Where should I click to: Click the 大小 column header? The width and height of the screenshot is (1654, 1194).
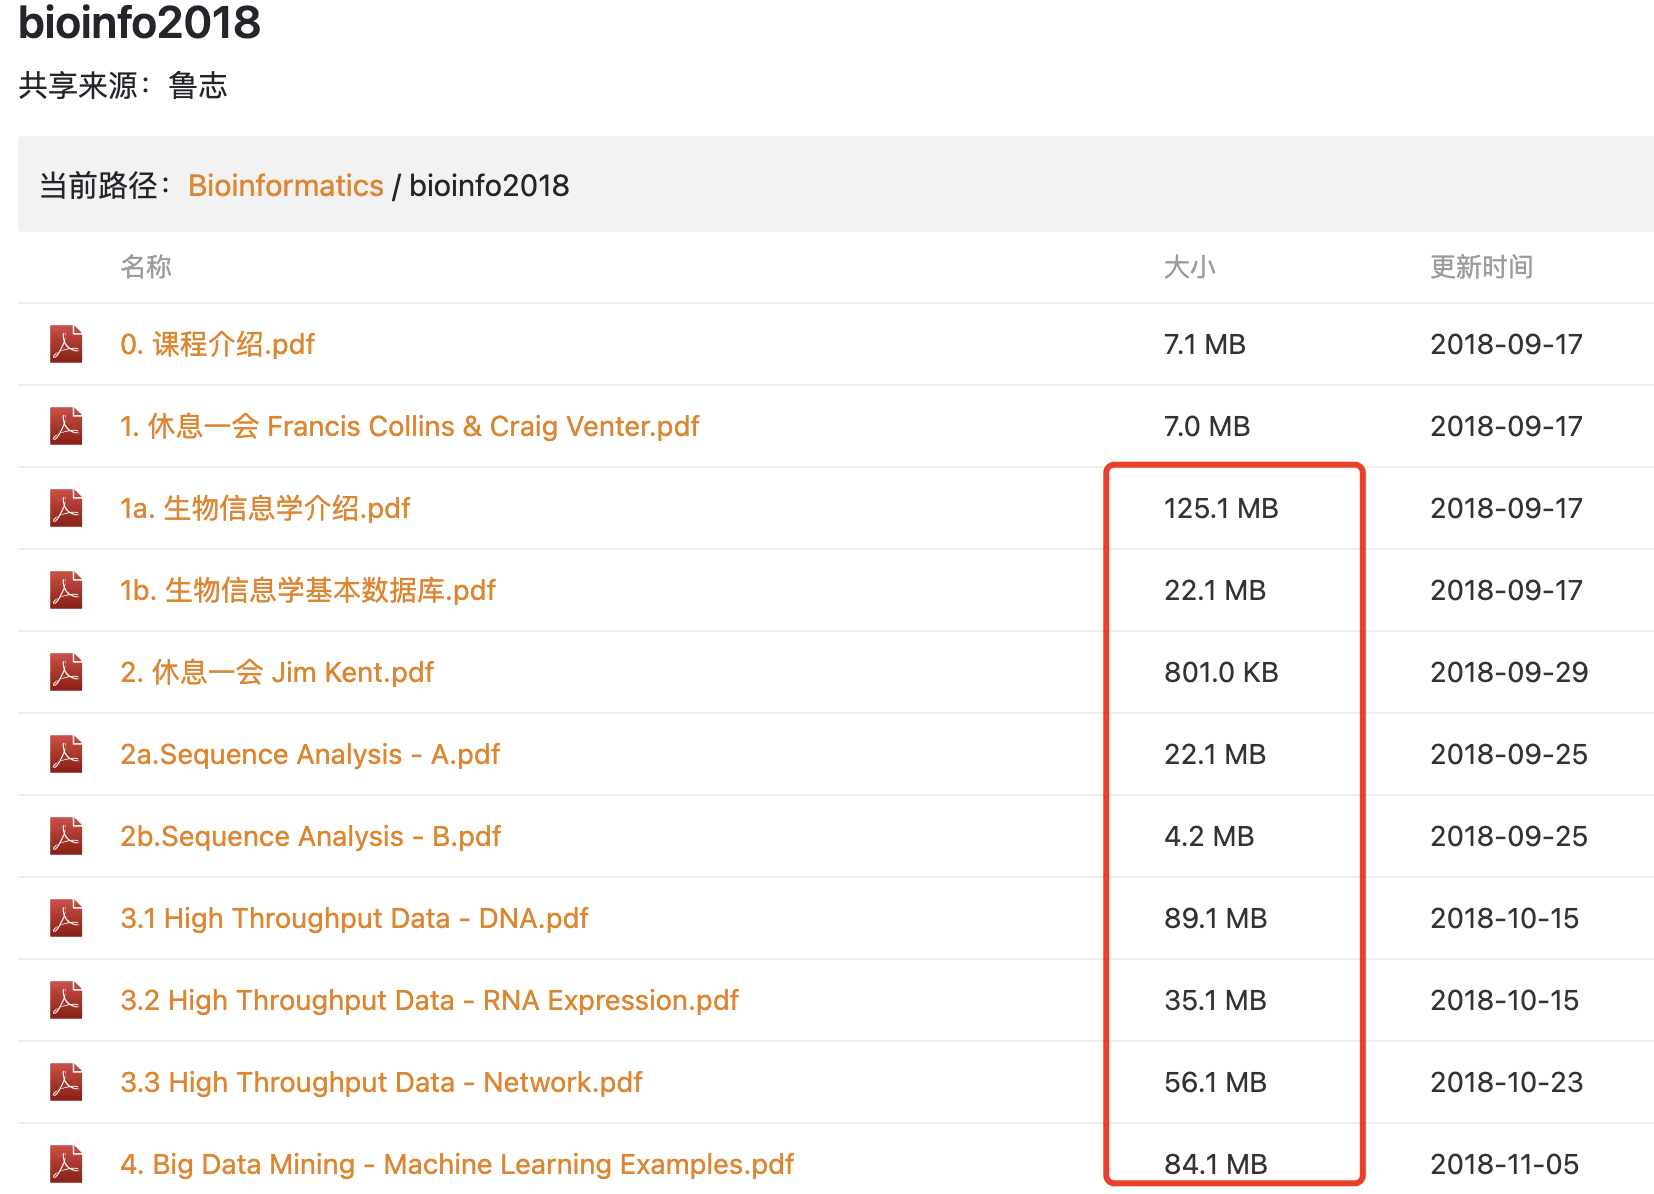pos(1189,267)
